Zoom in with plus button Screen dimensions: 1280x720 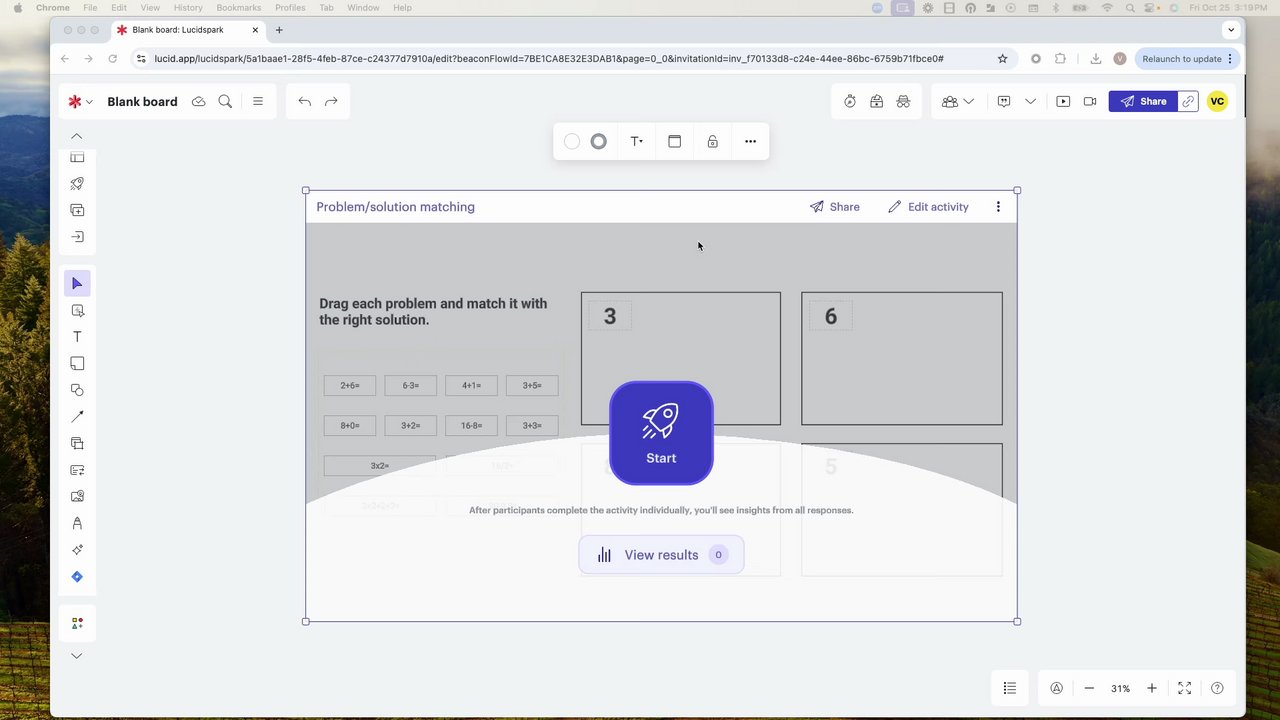tap(1151, 688)
